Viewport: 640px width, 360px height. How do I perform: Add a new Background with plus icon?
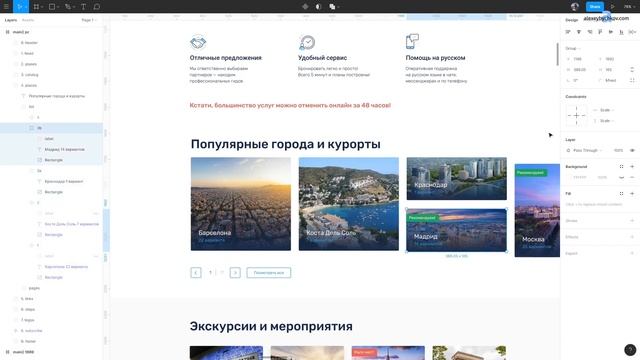[x=632, y=167]
